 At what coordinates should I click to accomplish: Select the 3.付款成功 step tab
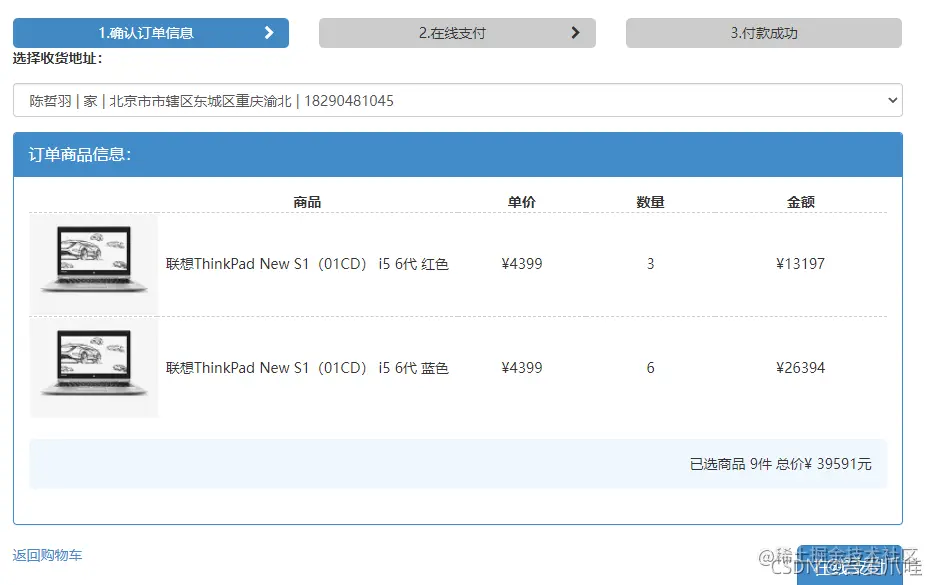coord(763,32)
